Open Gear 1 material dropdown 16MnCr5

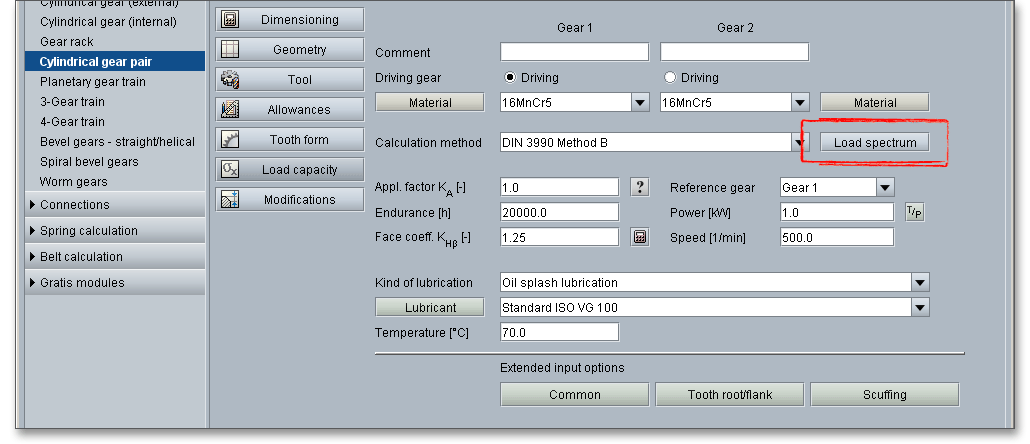(x=639, y=102)
